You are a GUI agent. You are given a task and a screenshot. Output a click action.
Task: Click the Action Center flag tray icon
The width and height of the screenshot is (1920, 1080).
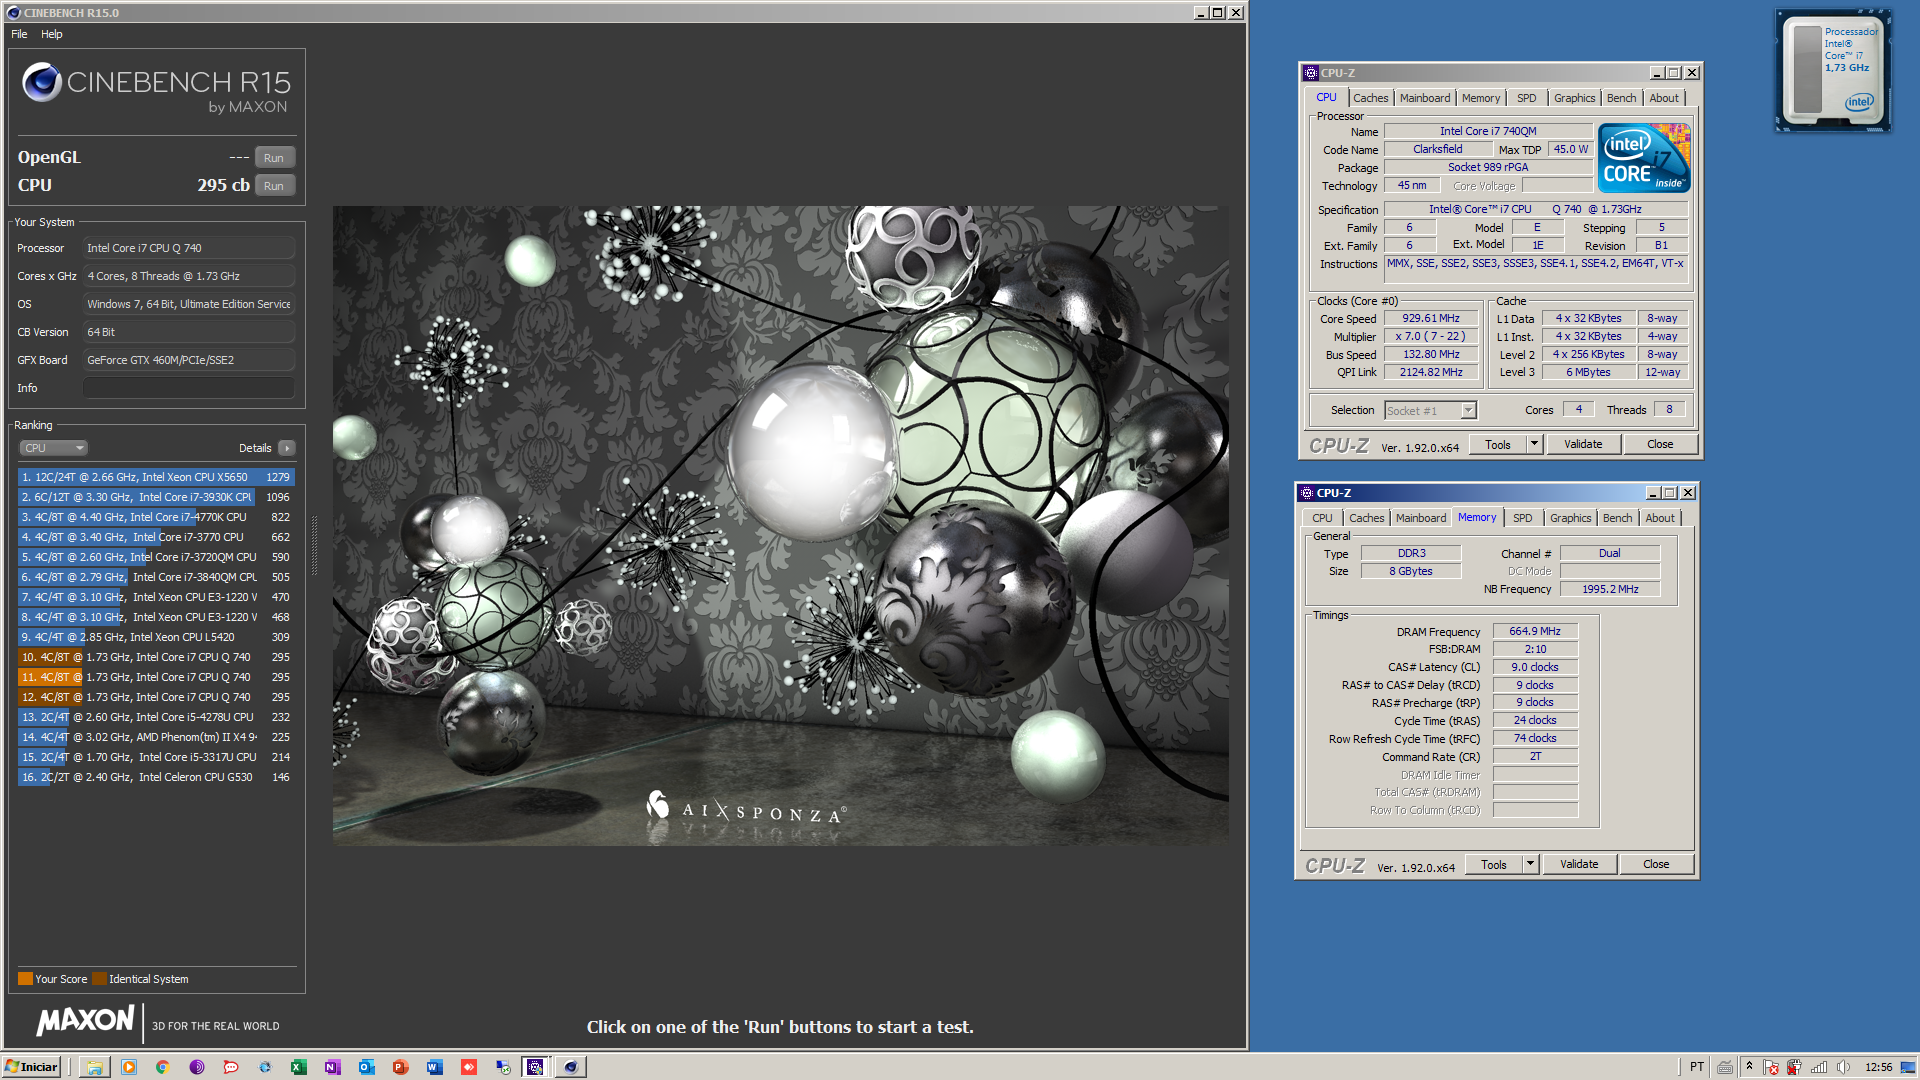point(1771,1067)
